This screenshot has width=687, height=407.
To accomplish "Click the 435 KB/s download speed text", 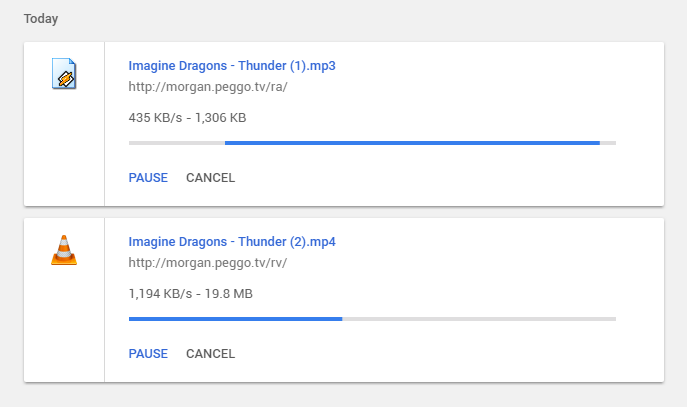I will point(155,118).
